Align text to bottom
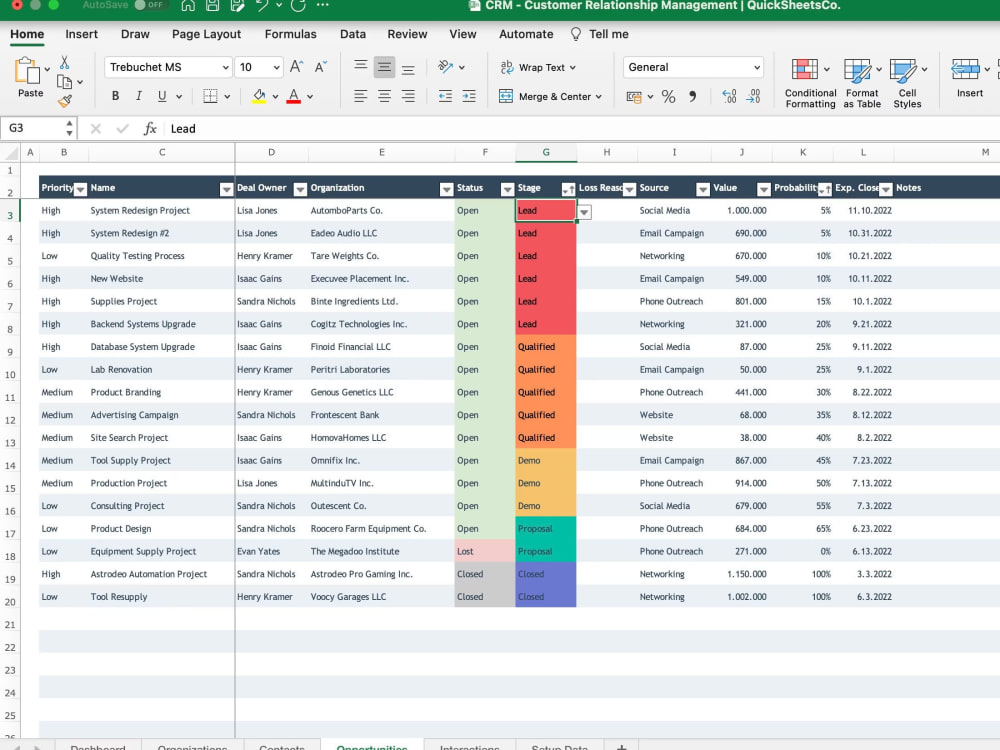1000x750 pixels. point(408,69)
